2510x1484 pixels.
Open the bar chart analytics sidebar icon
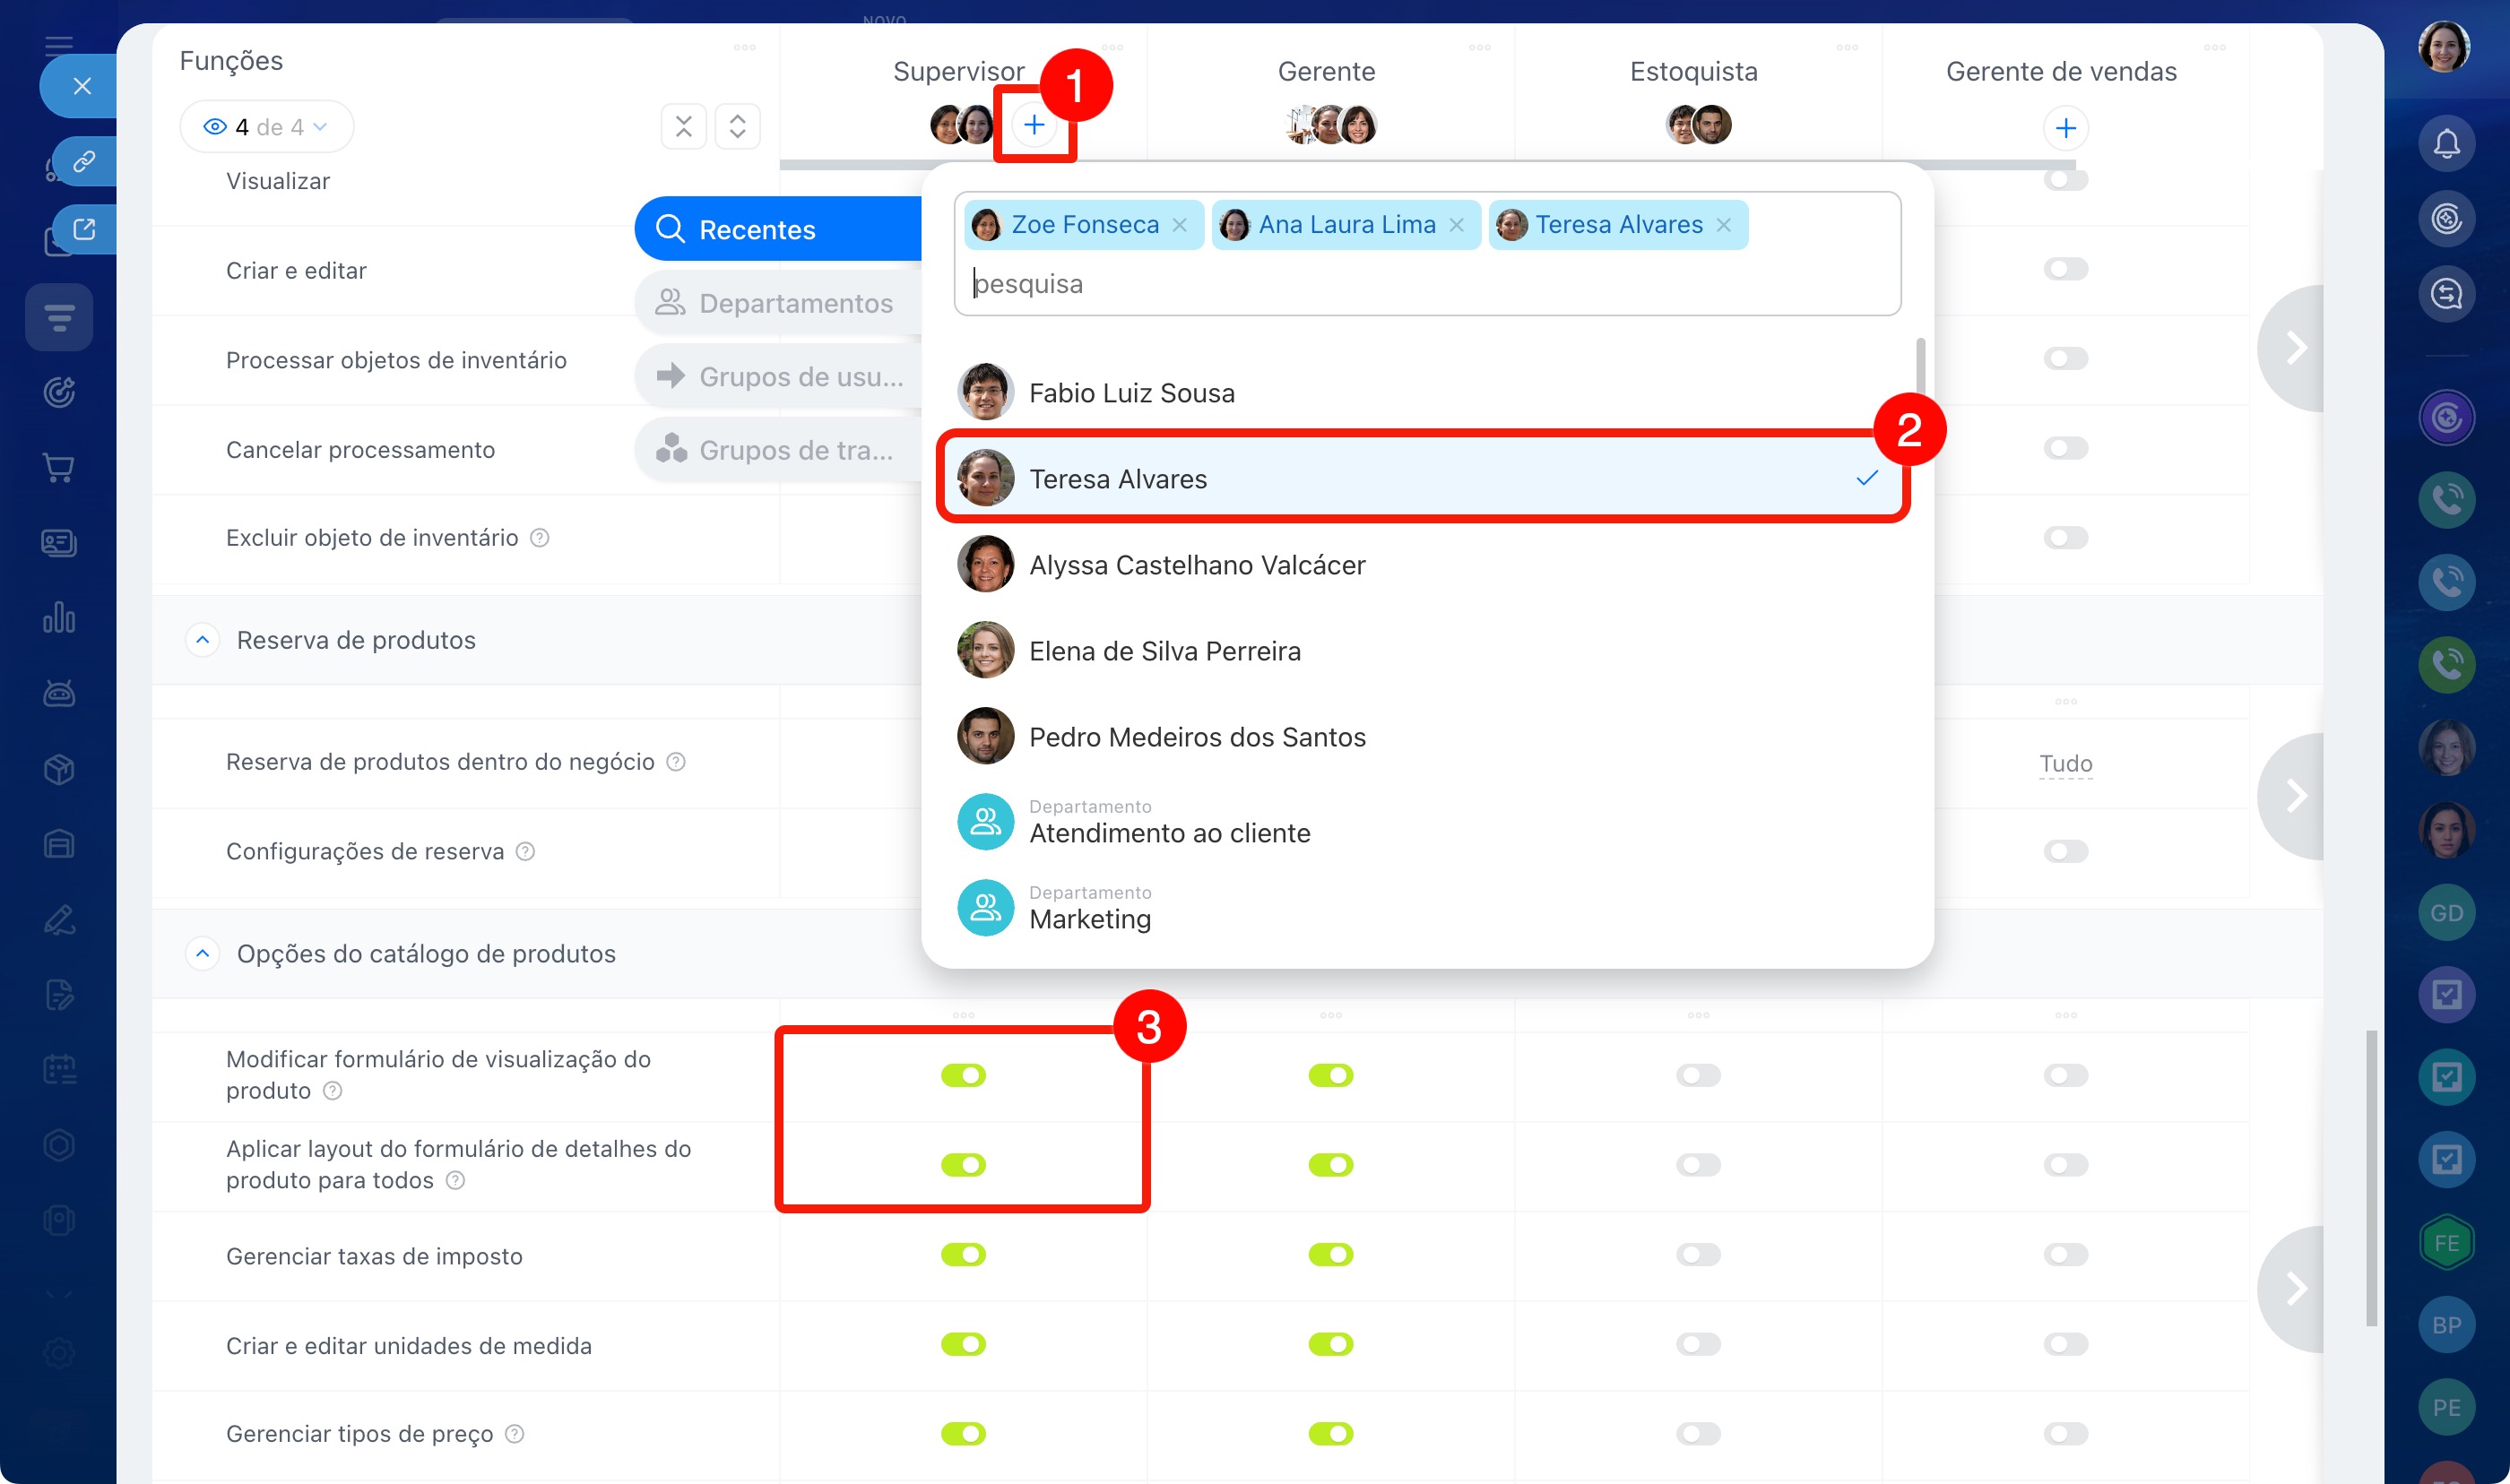[59, 617]
